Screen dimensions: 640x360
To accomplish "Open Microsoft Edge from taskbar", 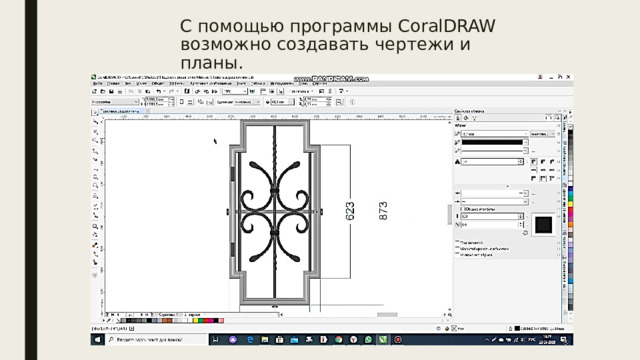I will pos(250,339).
